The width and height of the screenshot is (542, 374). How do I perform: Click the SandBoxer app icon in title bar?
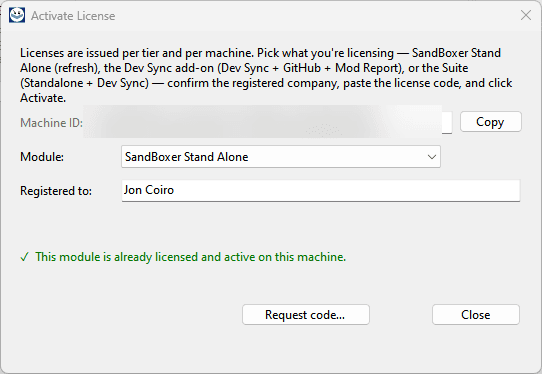click(x=17, y=15)
